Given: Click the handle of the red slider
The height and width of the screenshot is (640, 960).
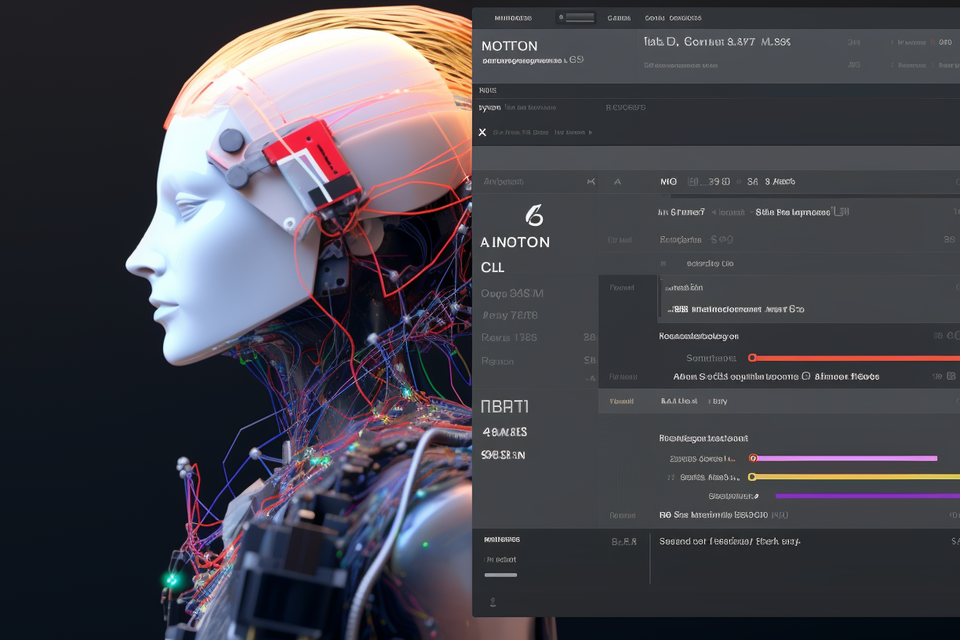Looking at the screenshot, I should (x=752, y=357).
